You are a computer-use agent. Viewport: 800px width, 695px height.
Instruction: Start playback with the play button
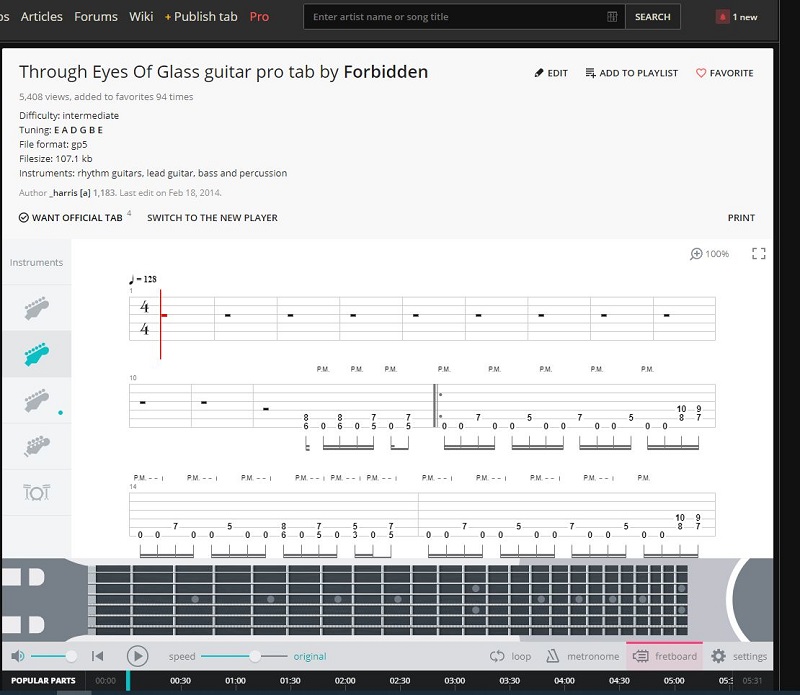point(137,656)
